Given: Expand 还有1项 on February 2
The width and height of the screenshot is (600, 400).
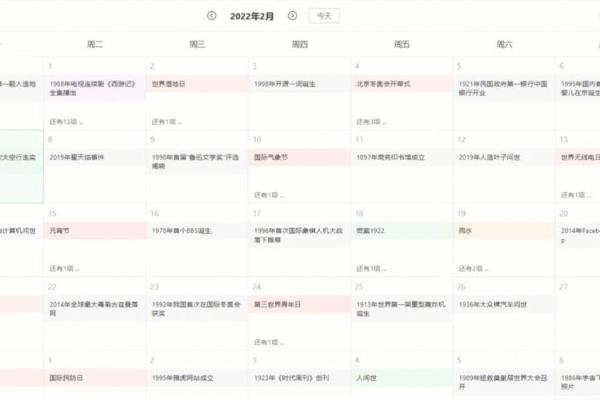Looking at the screenshot, I should (167, 122).
